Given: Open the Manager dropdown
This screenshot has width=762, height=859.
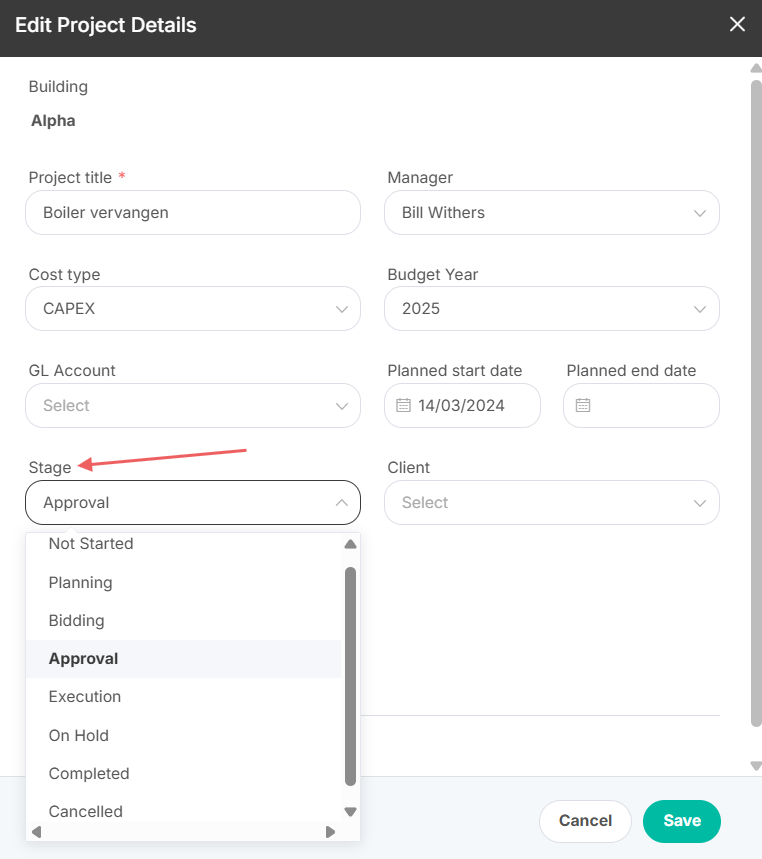Looking at the screenshot, I should point(552,213).
